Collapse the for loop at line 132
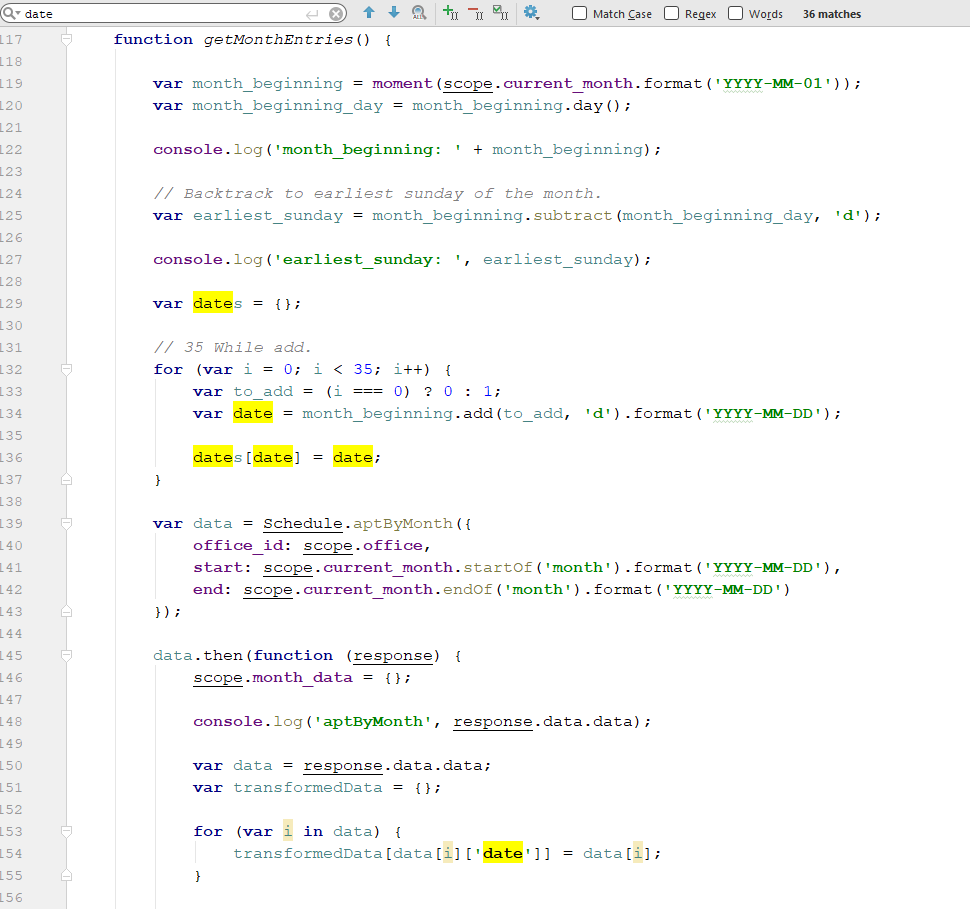Image resolution: width=970 pixels, height=909 pixels. (x=66, y=369)
